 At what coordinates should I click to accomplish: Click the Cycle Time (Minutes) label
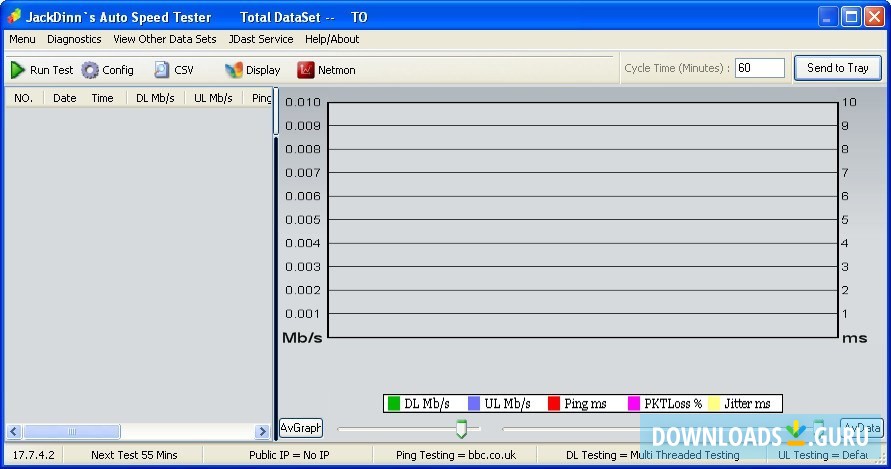677,68
